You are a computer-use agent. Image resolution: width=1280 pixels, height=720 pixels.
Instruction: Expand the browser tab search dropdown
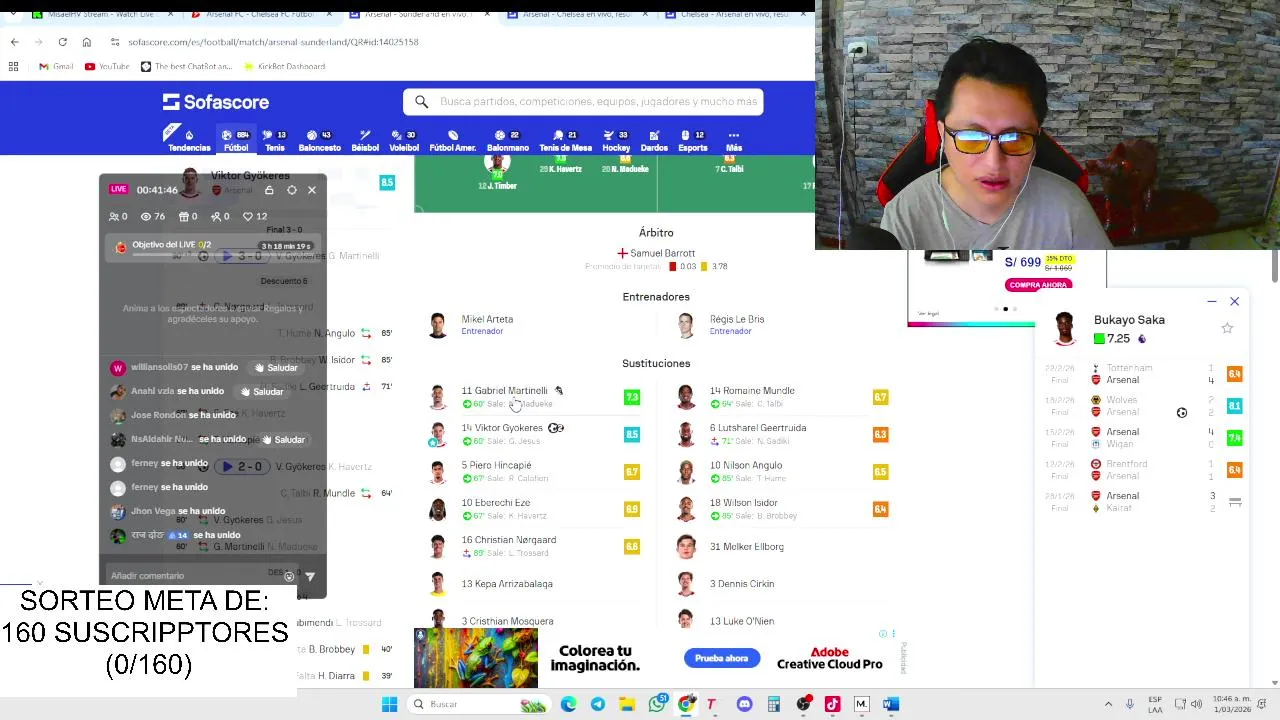[12, 14]
